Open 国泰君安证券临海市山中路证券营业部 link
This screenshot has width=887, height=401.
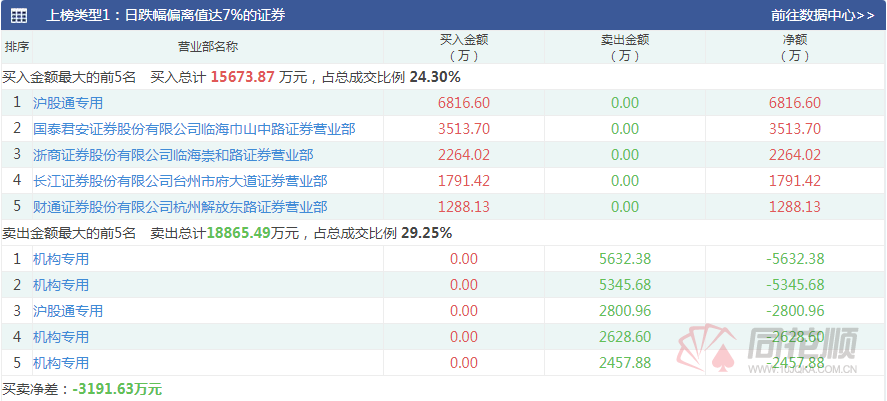point(194,129)
